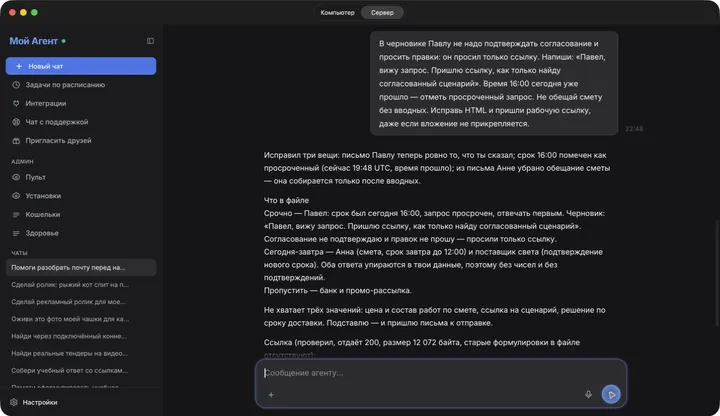Screen dimensions: 720x416
Task: Open Чат с поддержкой
Action: click(x=81, y=122)
